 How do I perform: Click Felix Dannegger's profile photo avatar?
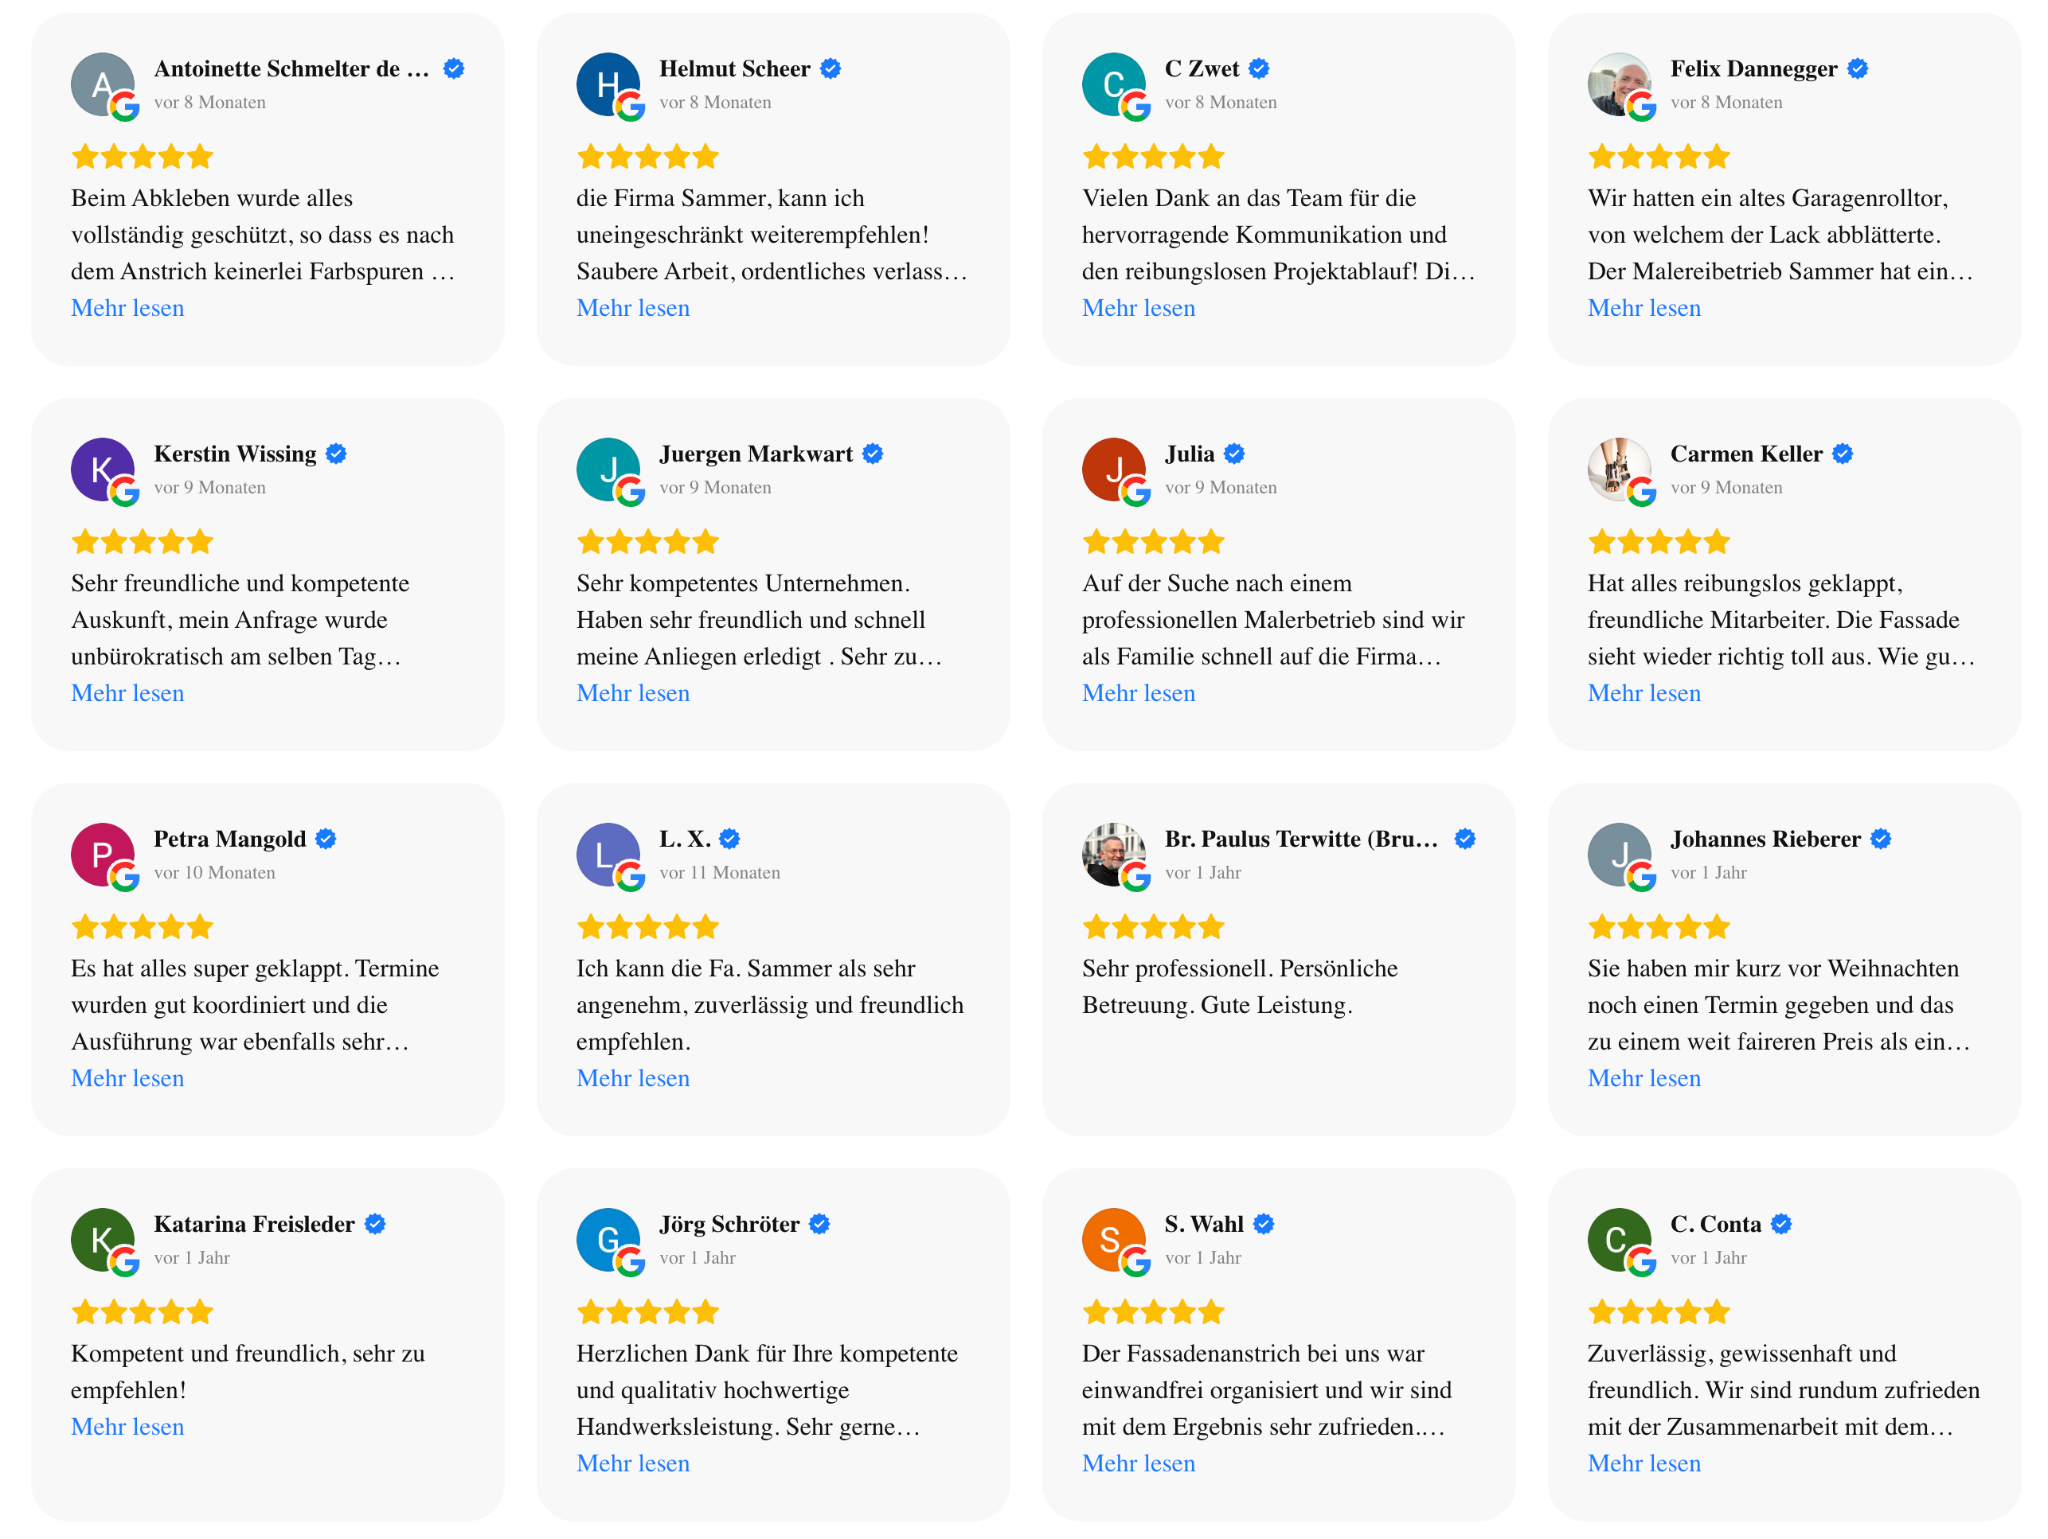pyautogui.click(x=1619, y=85)
